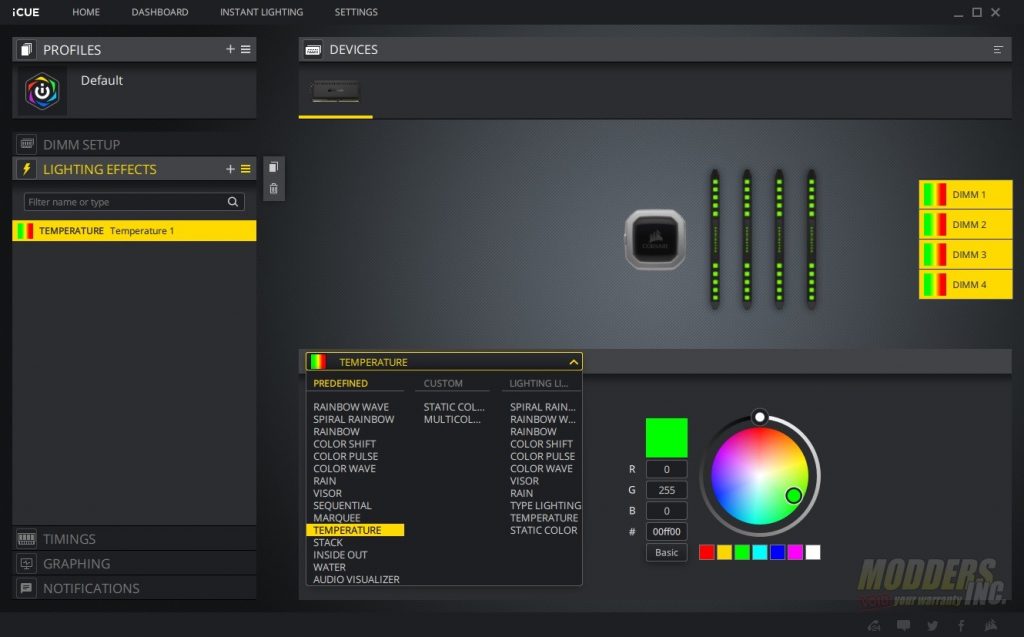Expand the Timings section

(134, 539)
